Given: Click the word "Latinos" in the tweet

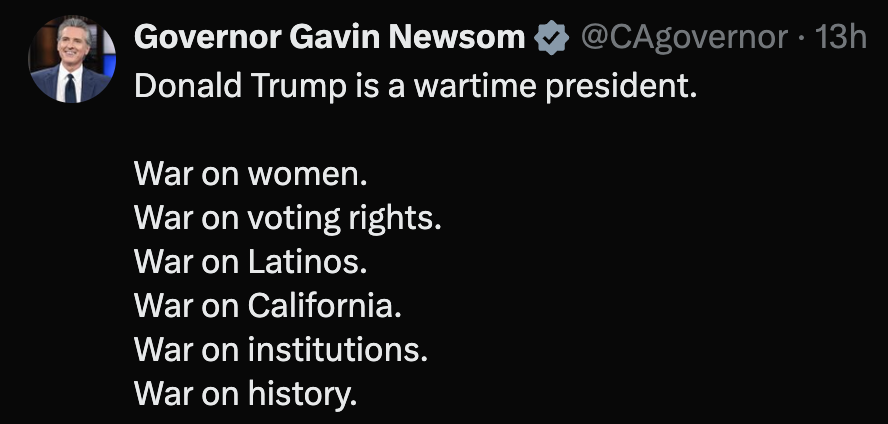Looking at the screenshot, I should pos(307,263).
